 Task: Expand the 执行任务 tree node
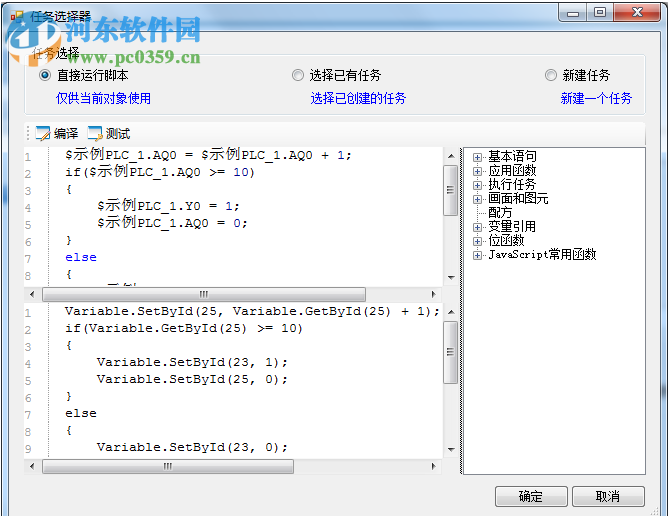(477, 185)
